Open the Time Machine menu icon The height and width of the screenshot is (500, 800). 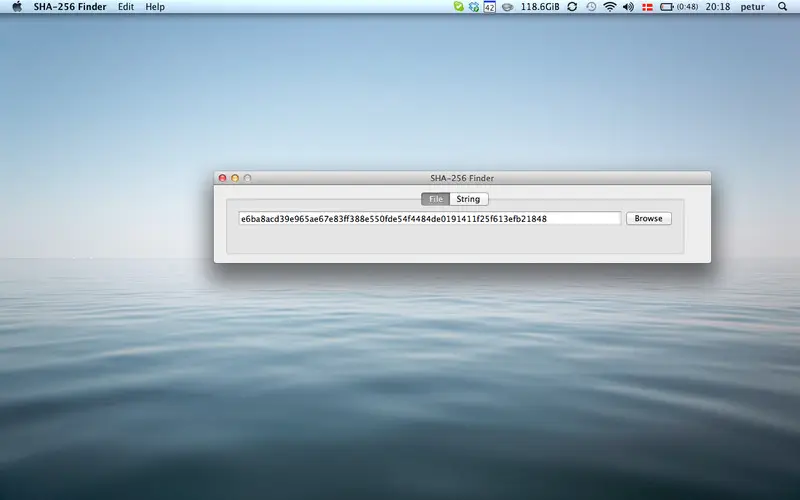[591, 7]
